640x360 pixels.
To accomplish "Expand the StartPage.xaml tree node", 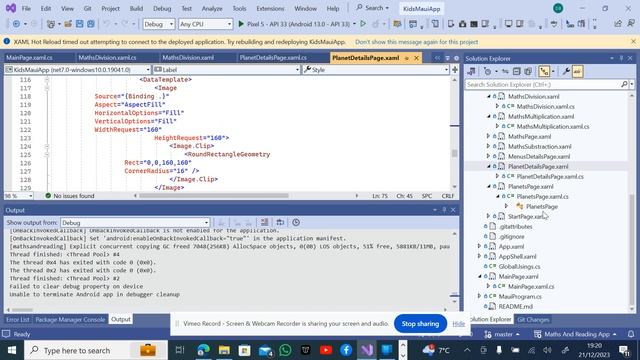I will [x=489, y=216].
